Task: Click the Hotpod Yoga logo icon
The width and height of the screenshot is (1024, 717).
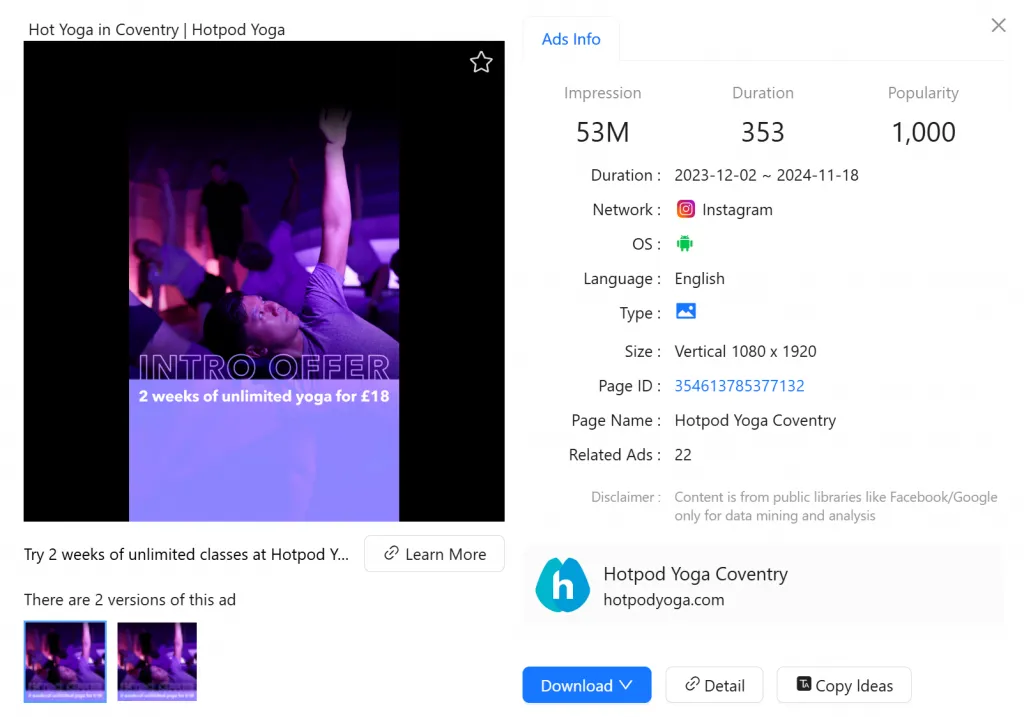Action: point(562,586)
